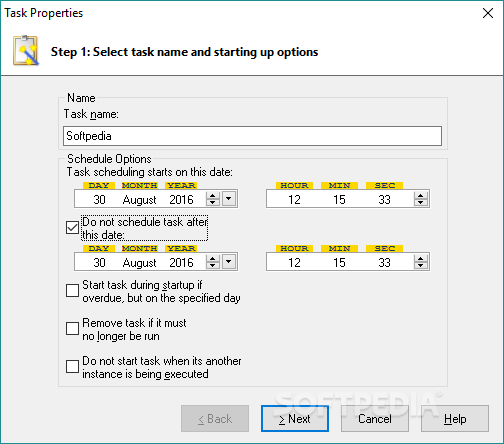Close the Task Properties dialog
Image resolution: width=504 pixels, height=444 pixels.
pos(488,13)
